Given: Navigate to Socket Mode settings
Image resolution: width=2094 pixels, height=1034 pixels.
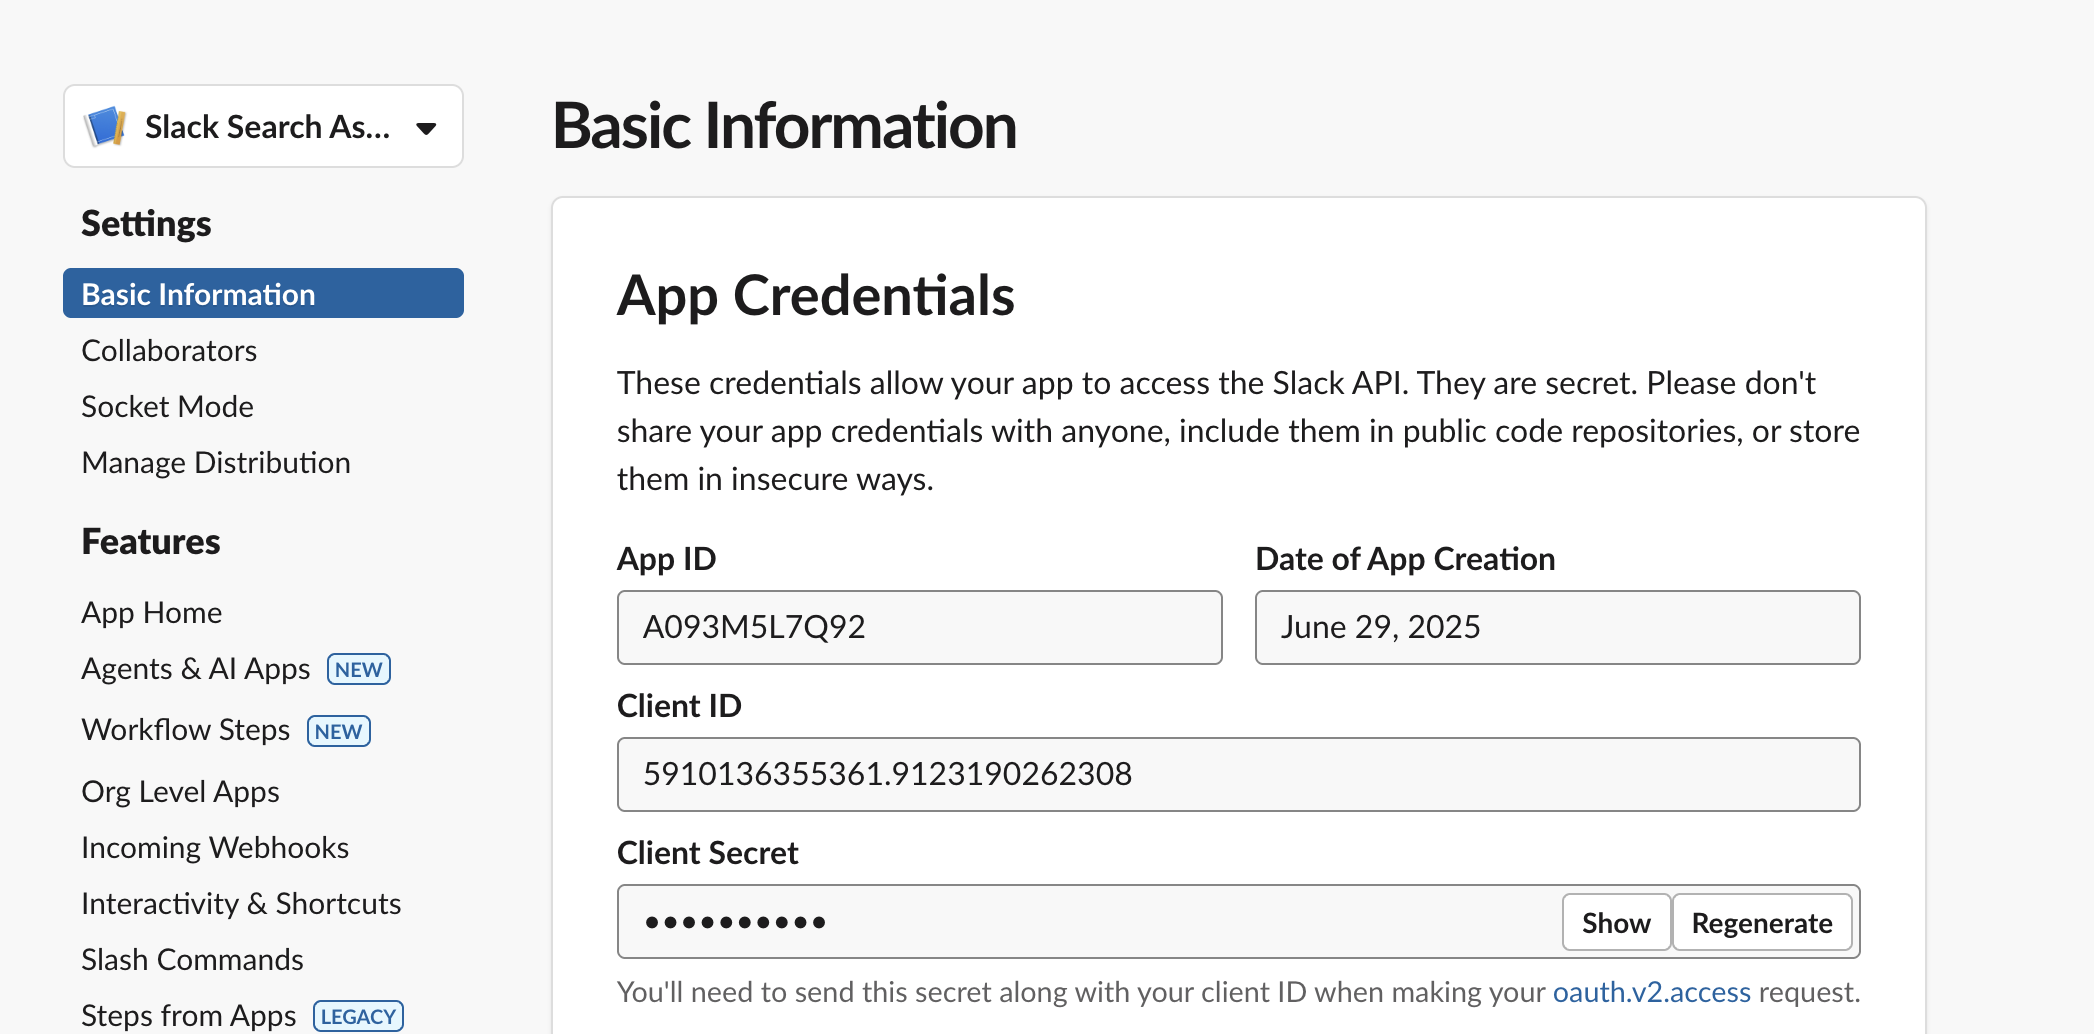Looking at the screenshot, I should (167, 406).
